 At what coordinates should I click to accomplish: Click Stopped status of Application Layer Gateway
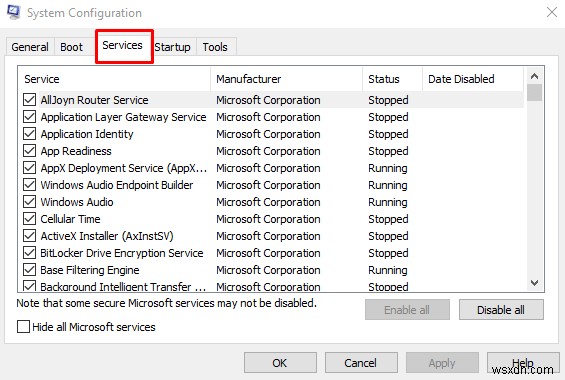388,117
